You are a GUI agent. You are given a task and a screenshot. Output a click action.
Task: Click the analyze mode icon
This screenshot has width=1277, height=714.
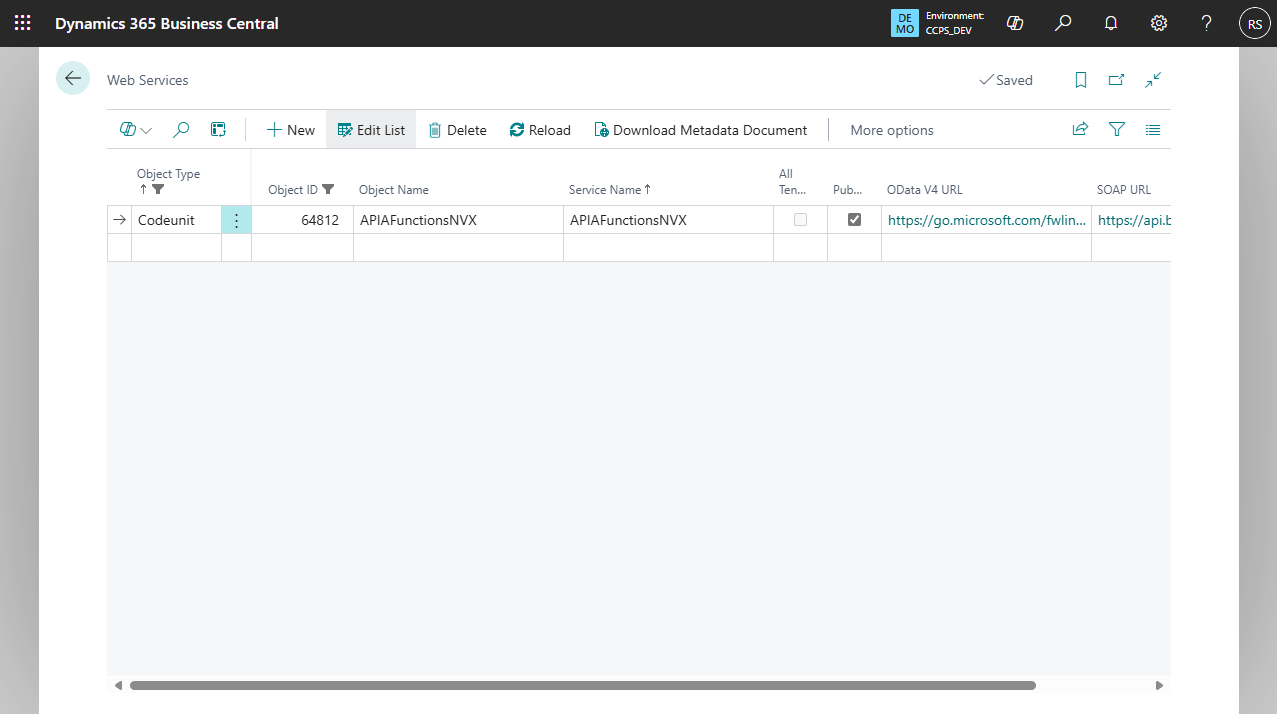(x=218, y=130)
